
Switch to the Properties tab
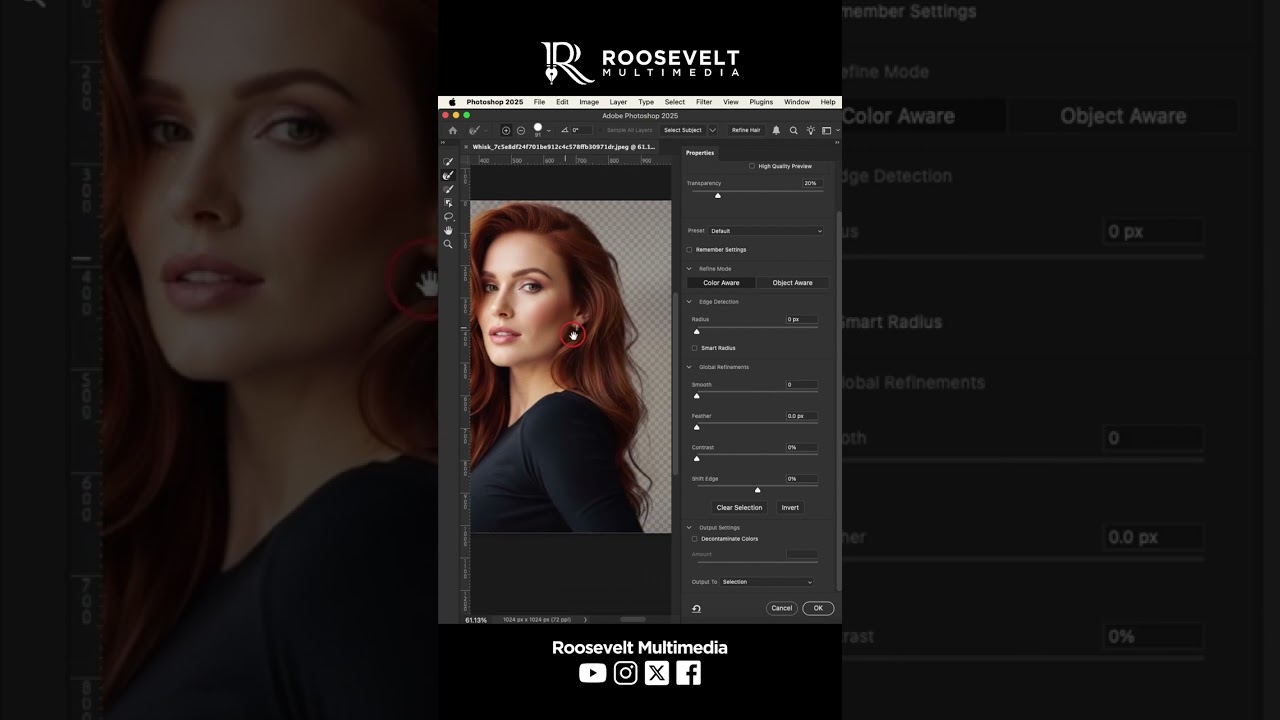point(700,153)
